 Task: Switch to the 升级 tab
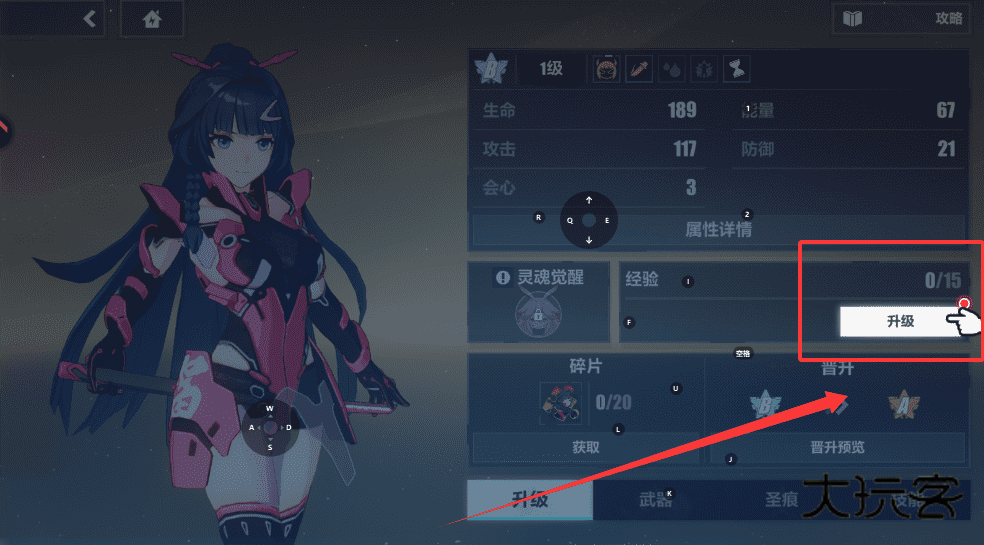[530, 500]
